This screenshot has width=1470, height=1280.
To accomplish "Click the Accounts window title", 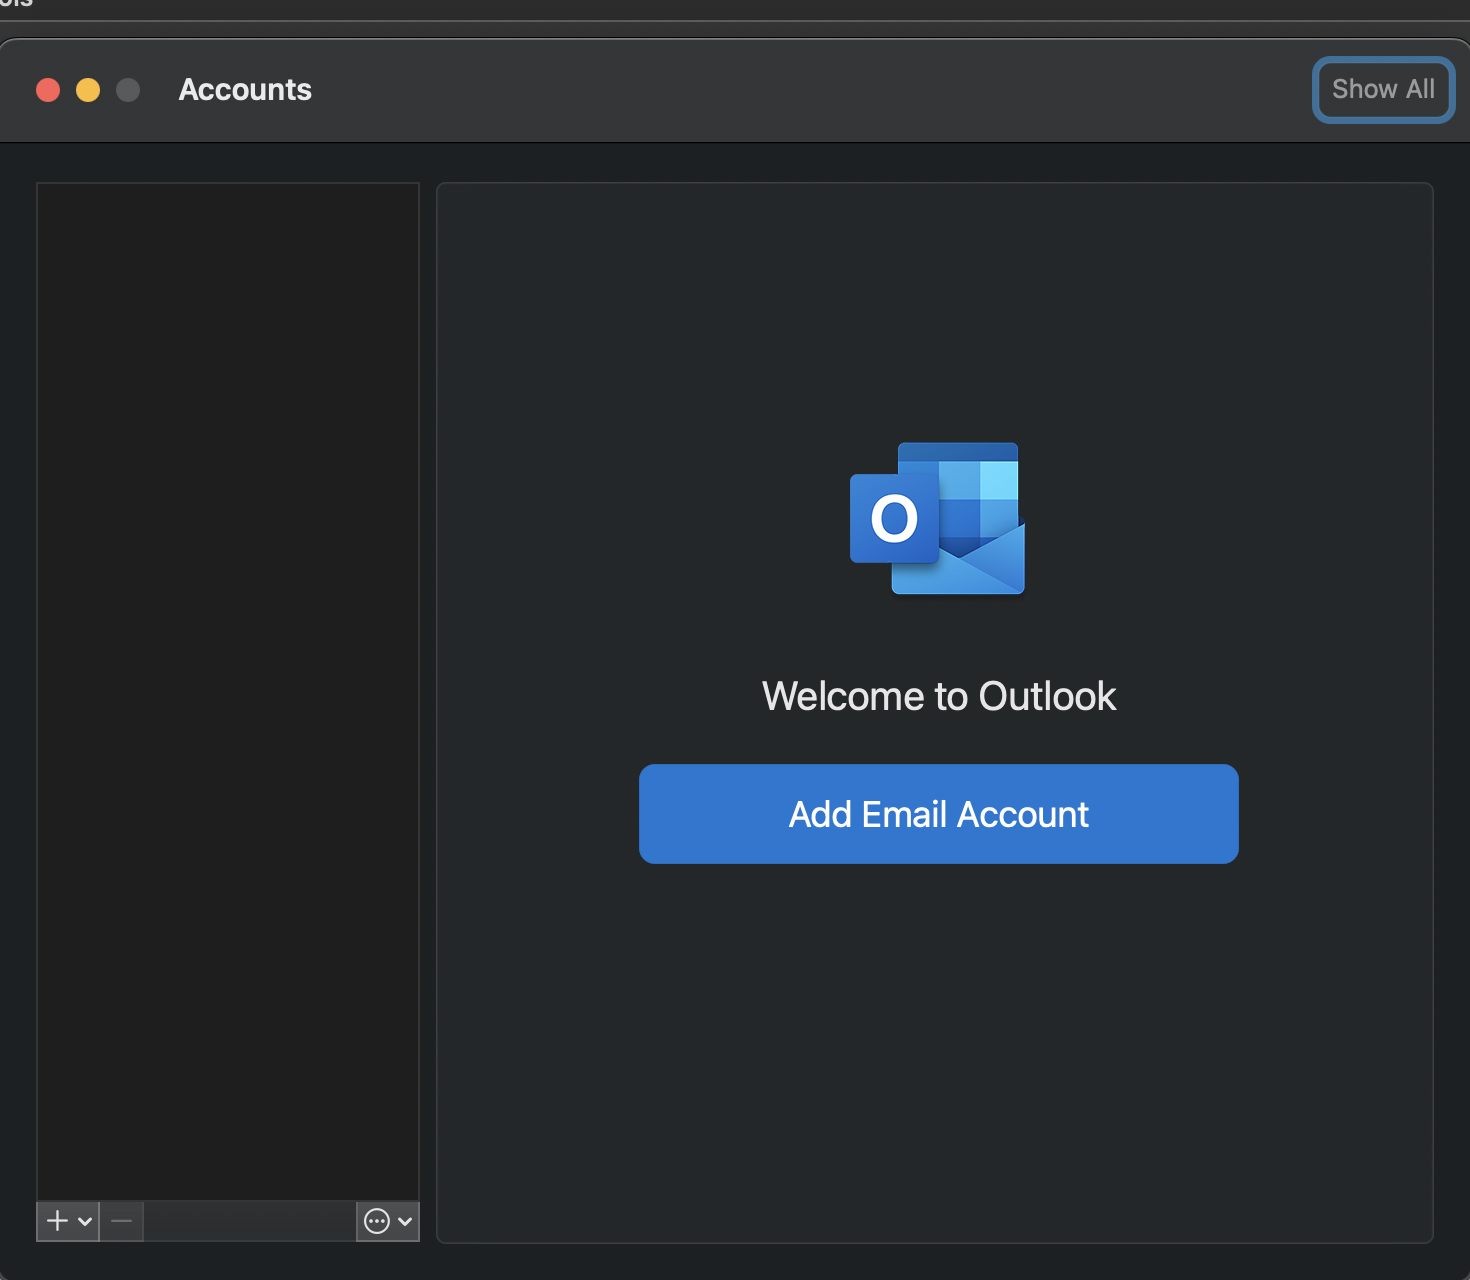I will click(245, 90).
